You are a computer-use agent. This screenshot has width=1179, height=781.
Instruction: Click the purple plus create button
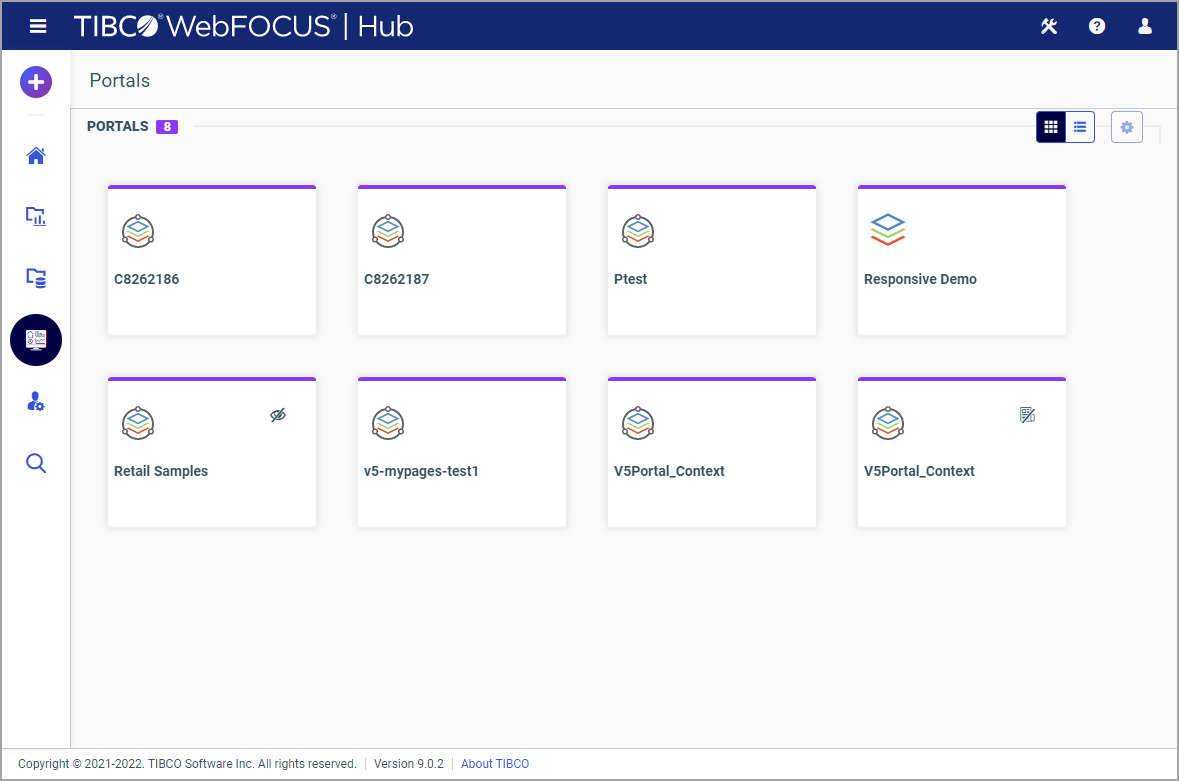pos(36,82)
